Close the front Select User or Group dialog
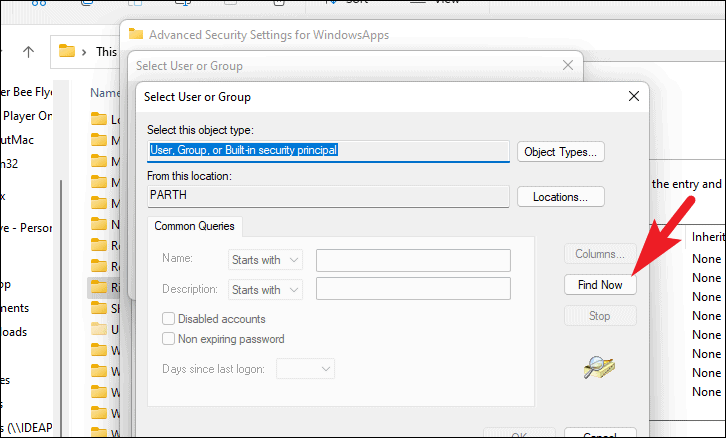 pyautogui.click(x=634, y=96)
